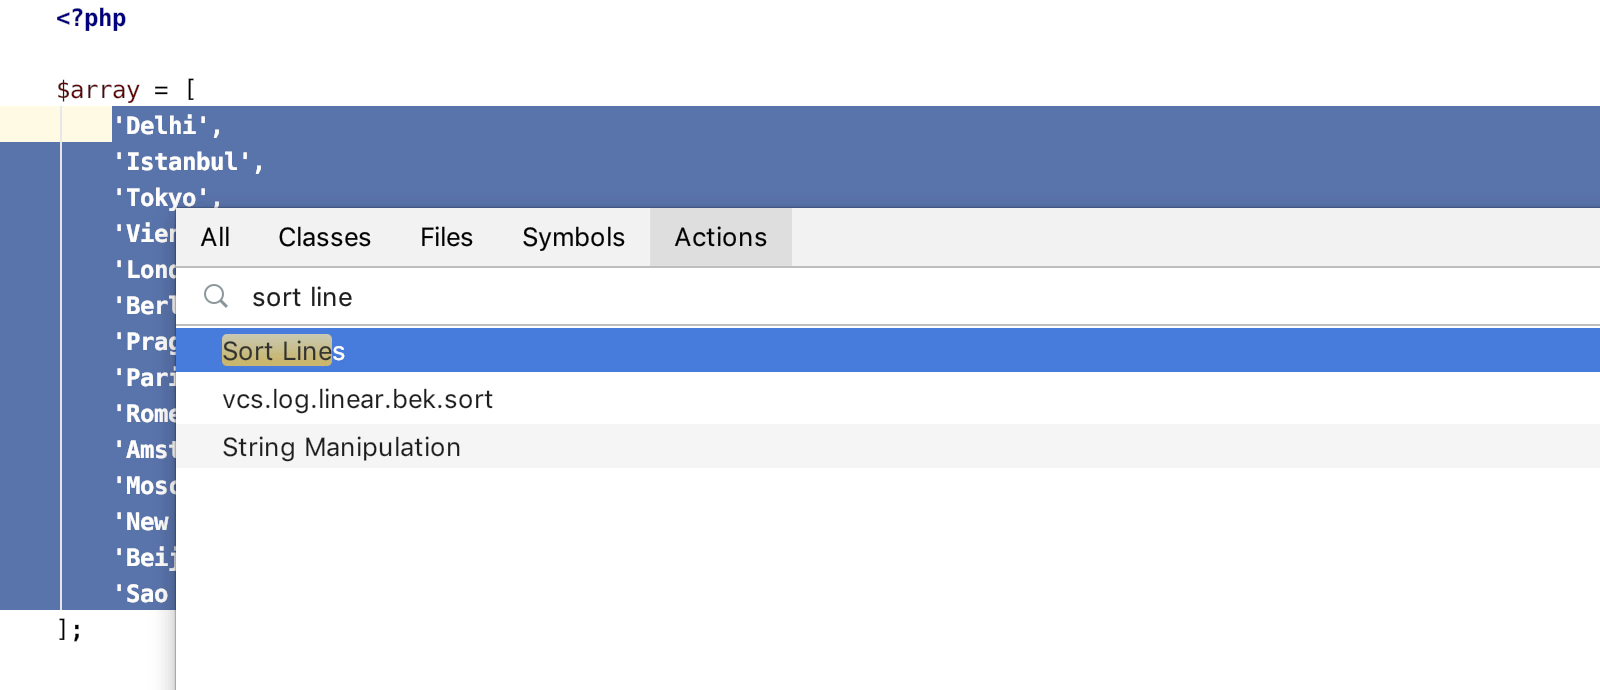Open the Symbols search tab

[572, 237]
